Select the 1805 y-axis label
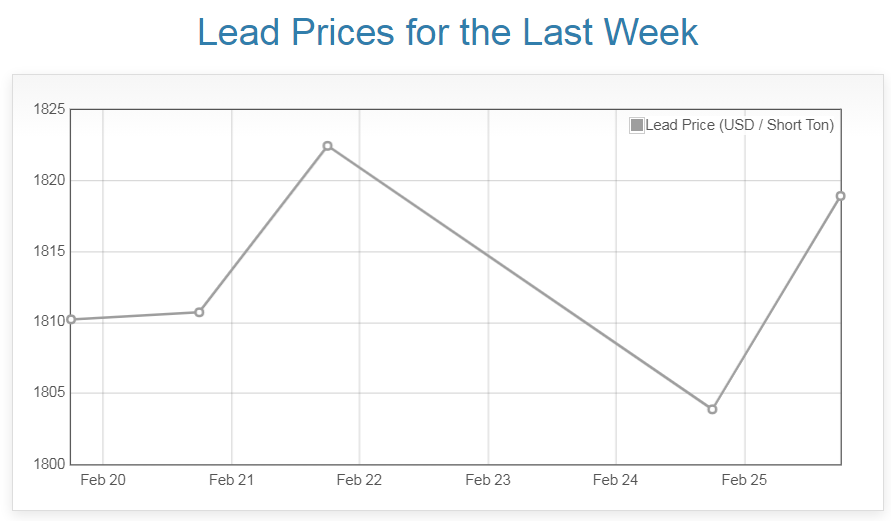Image resolution: width=891 pixels, height=521 pixels. pyautogui.click(x=49, y=393)
